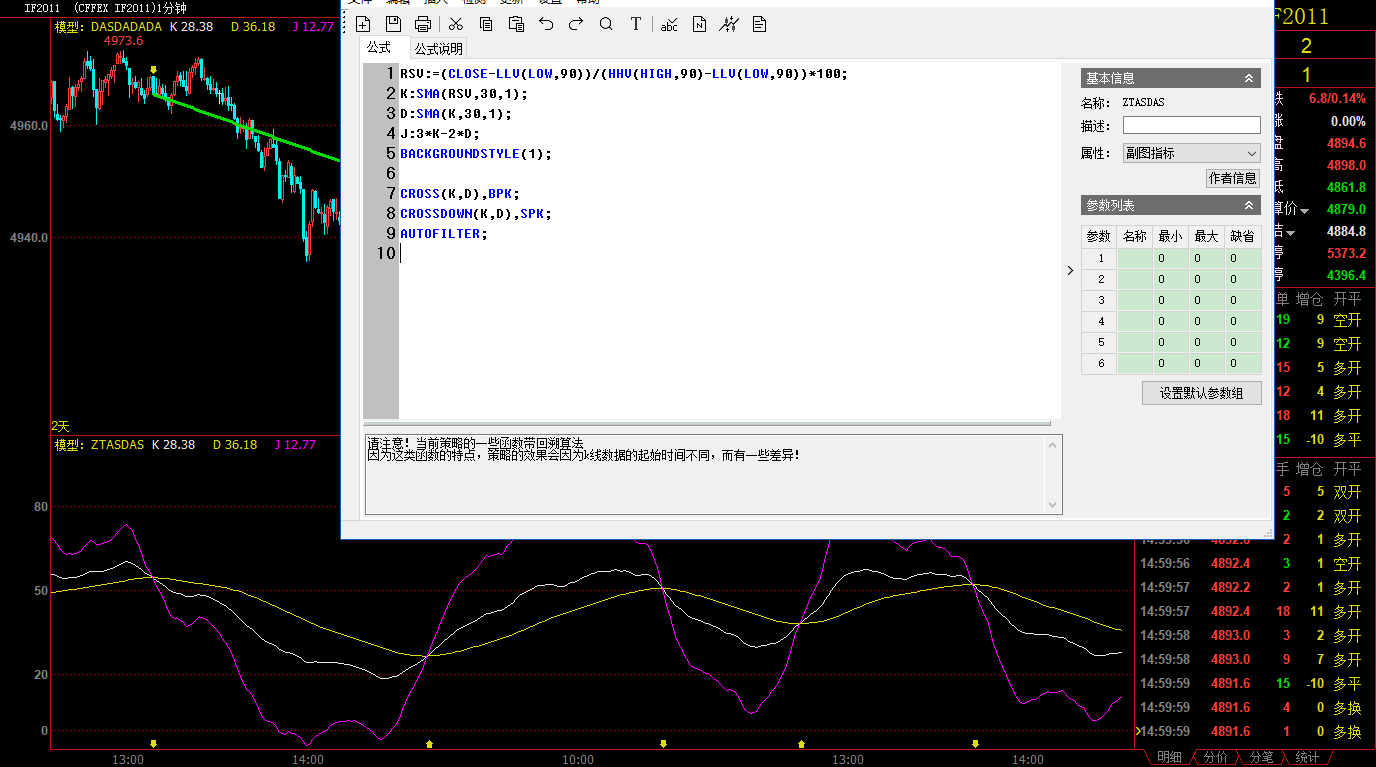Hide the side panel with the arrow
Image resolution: width=1376 pixels, height=767 pixels.
[1070, 270]
